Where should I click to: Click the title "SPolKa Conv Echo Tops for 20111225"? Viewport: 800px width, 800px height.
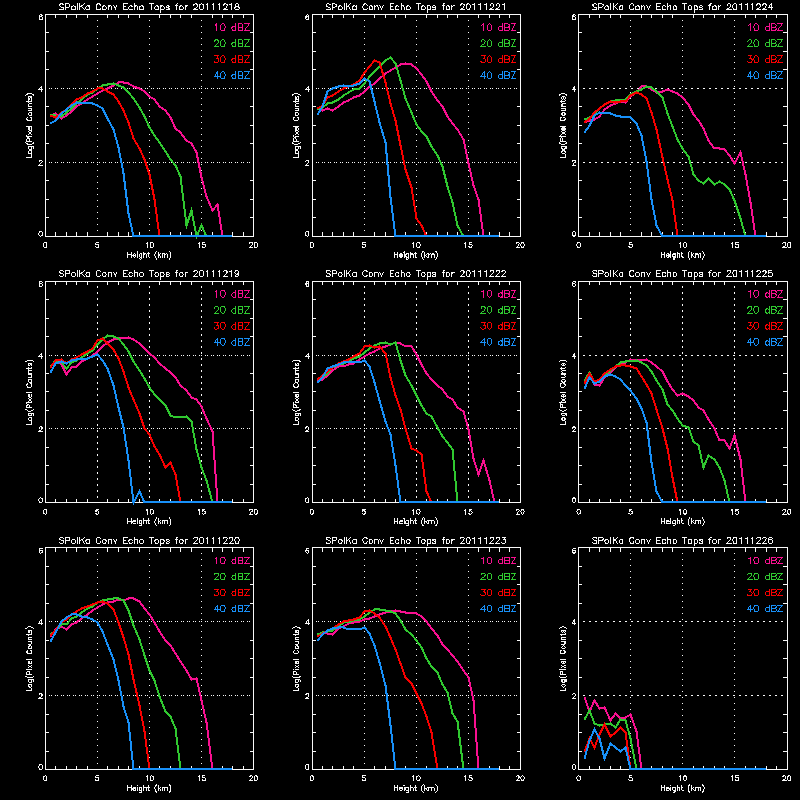(682, 274)
